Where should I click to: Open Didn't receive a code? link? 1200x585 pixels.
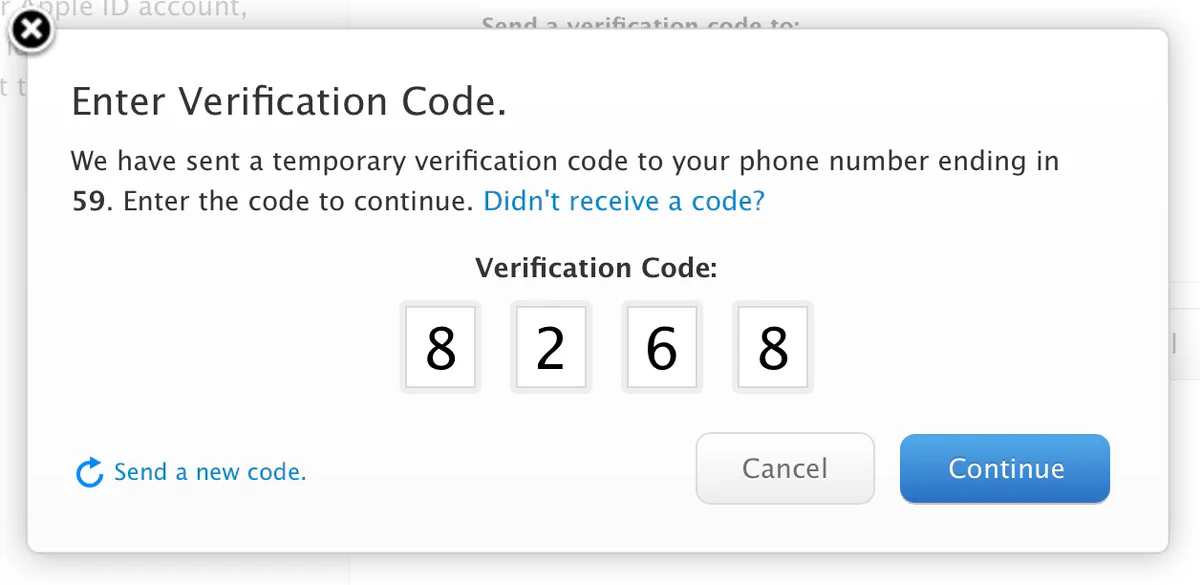coord(623,200)
